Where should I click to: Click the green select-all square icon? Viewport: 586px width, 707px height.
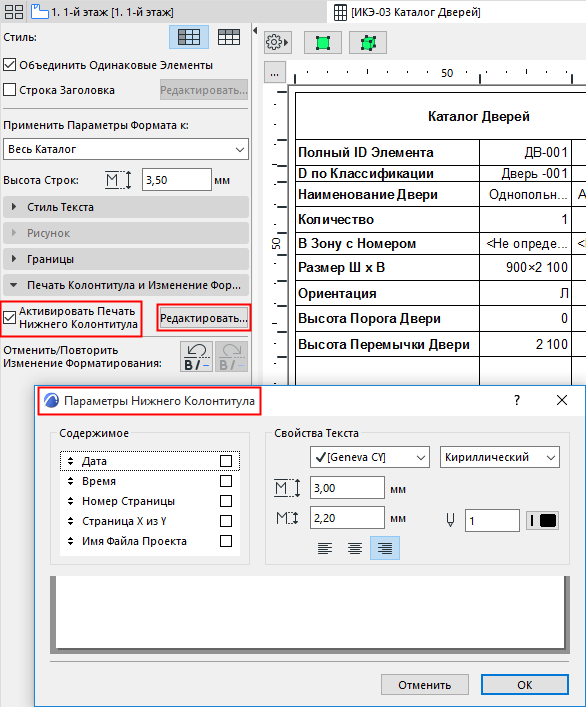[323, 43]
